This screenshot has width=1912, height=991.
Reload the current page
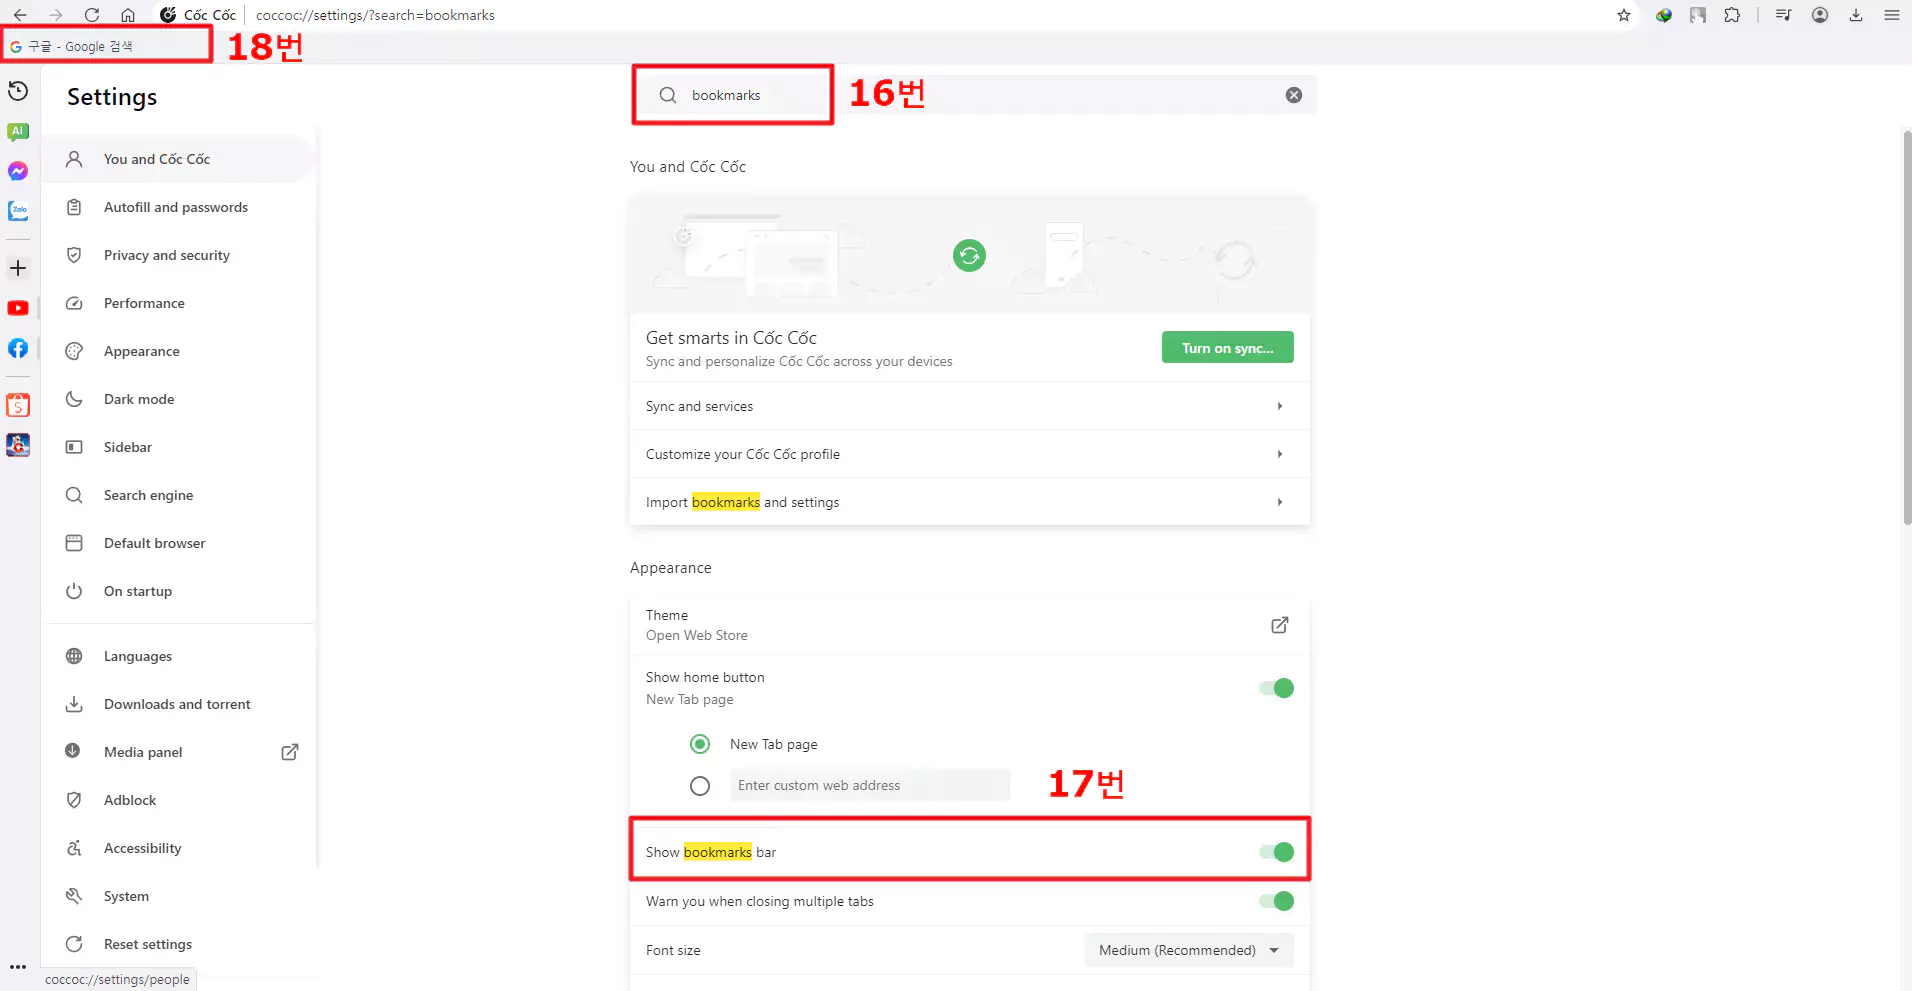92,15
